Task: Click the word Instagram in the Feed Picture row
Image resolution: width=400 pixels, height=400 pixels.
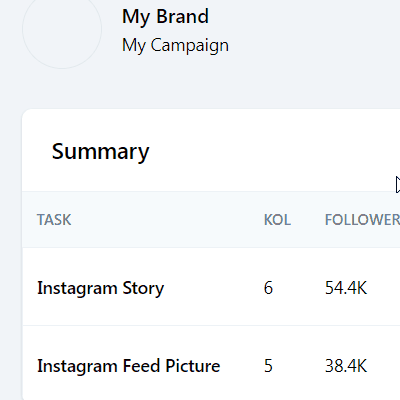Action: click(x=77, y=367)
